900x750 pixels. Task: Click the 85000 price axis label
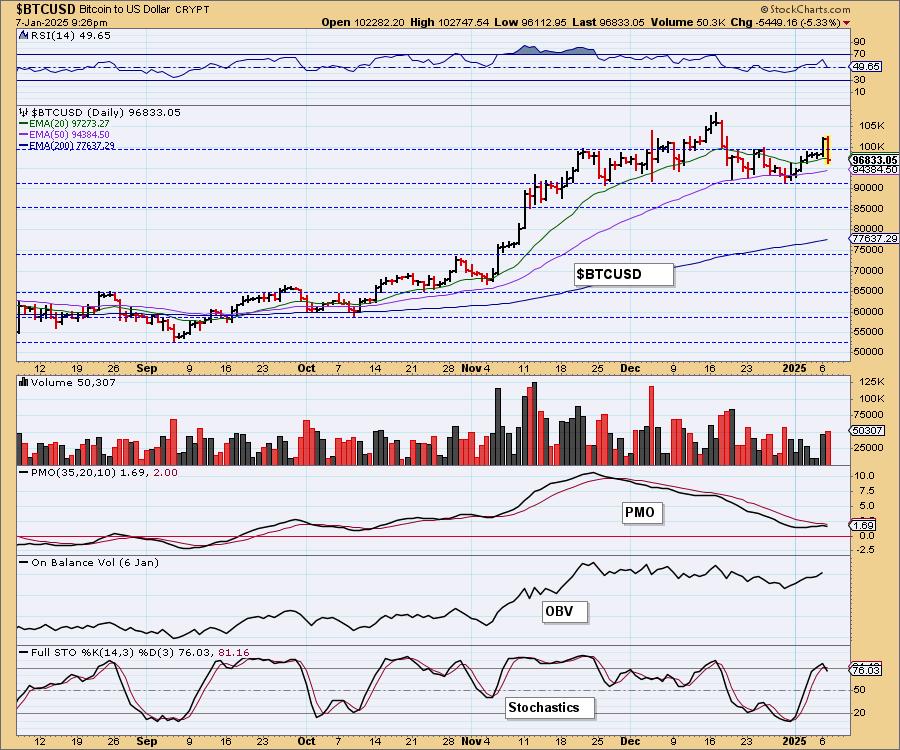(x=868, y=209)
